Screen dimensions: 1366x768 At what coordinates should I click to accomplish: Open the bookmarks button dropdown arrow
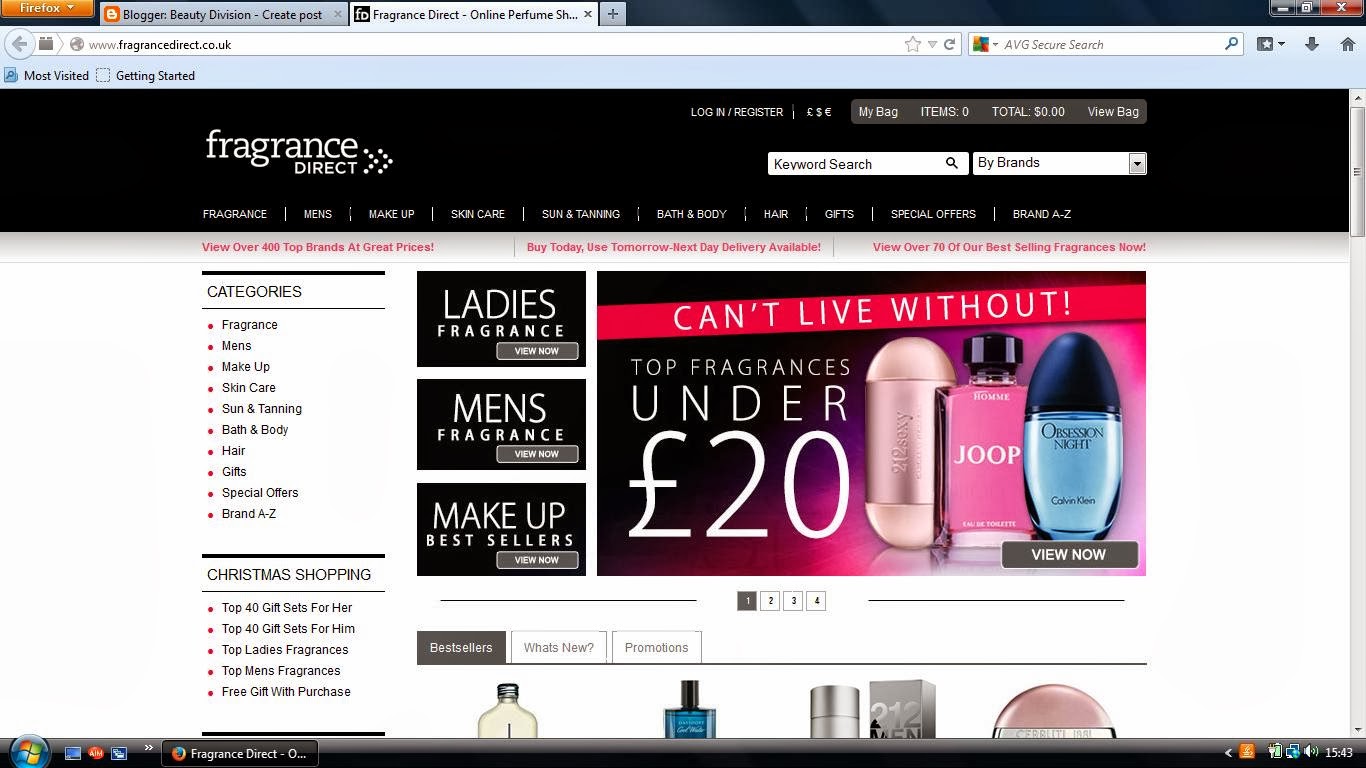tap(1282, 44)
